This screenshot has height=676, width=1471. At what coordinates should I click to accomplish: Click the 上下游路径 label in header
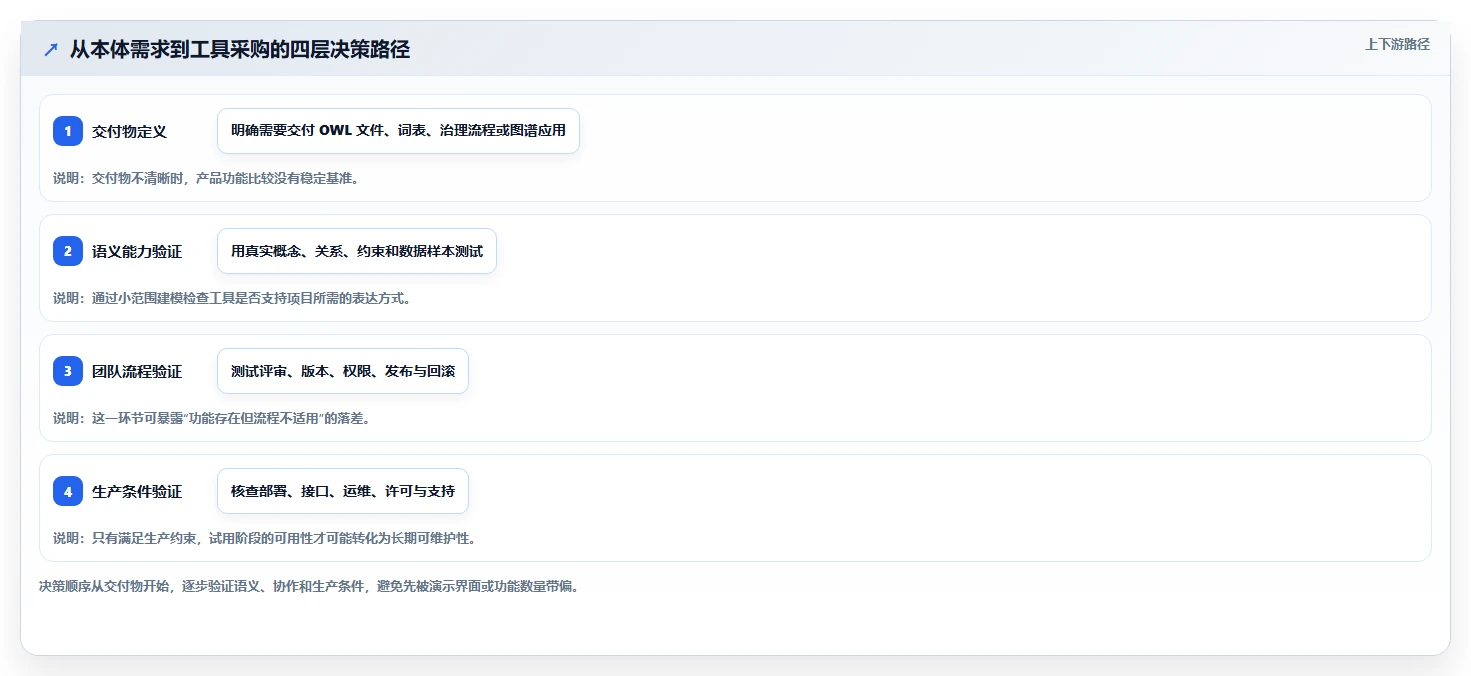click(x=1397, y=44)
